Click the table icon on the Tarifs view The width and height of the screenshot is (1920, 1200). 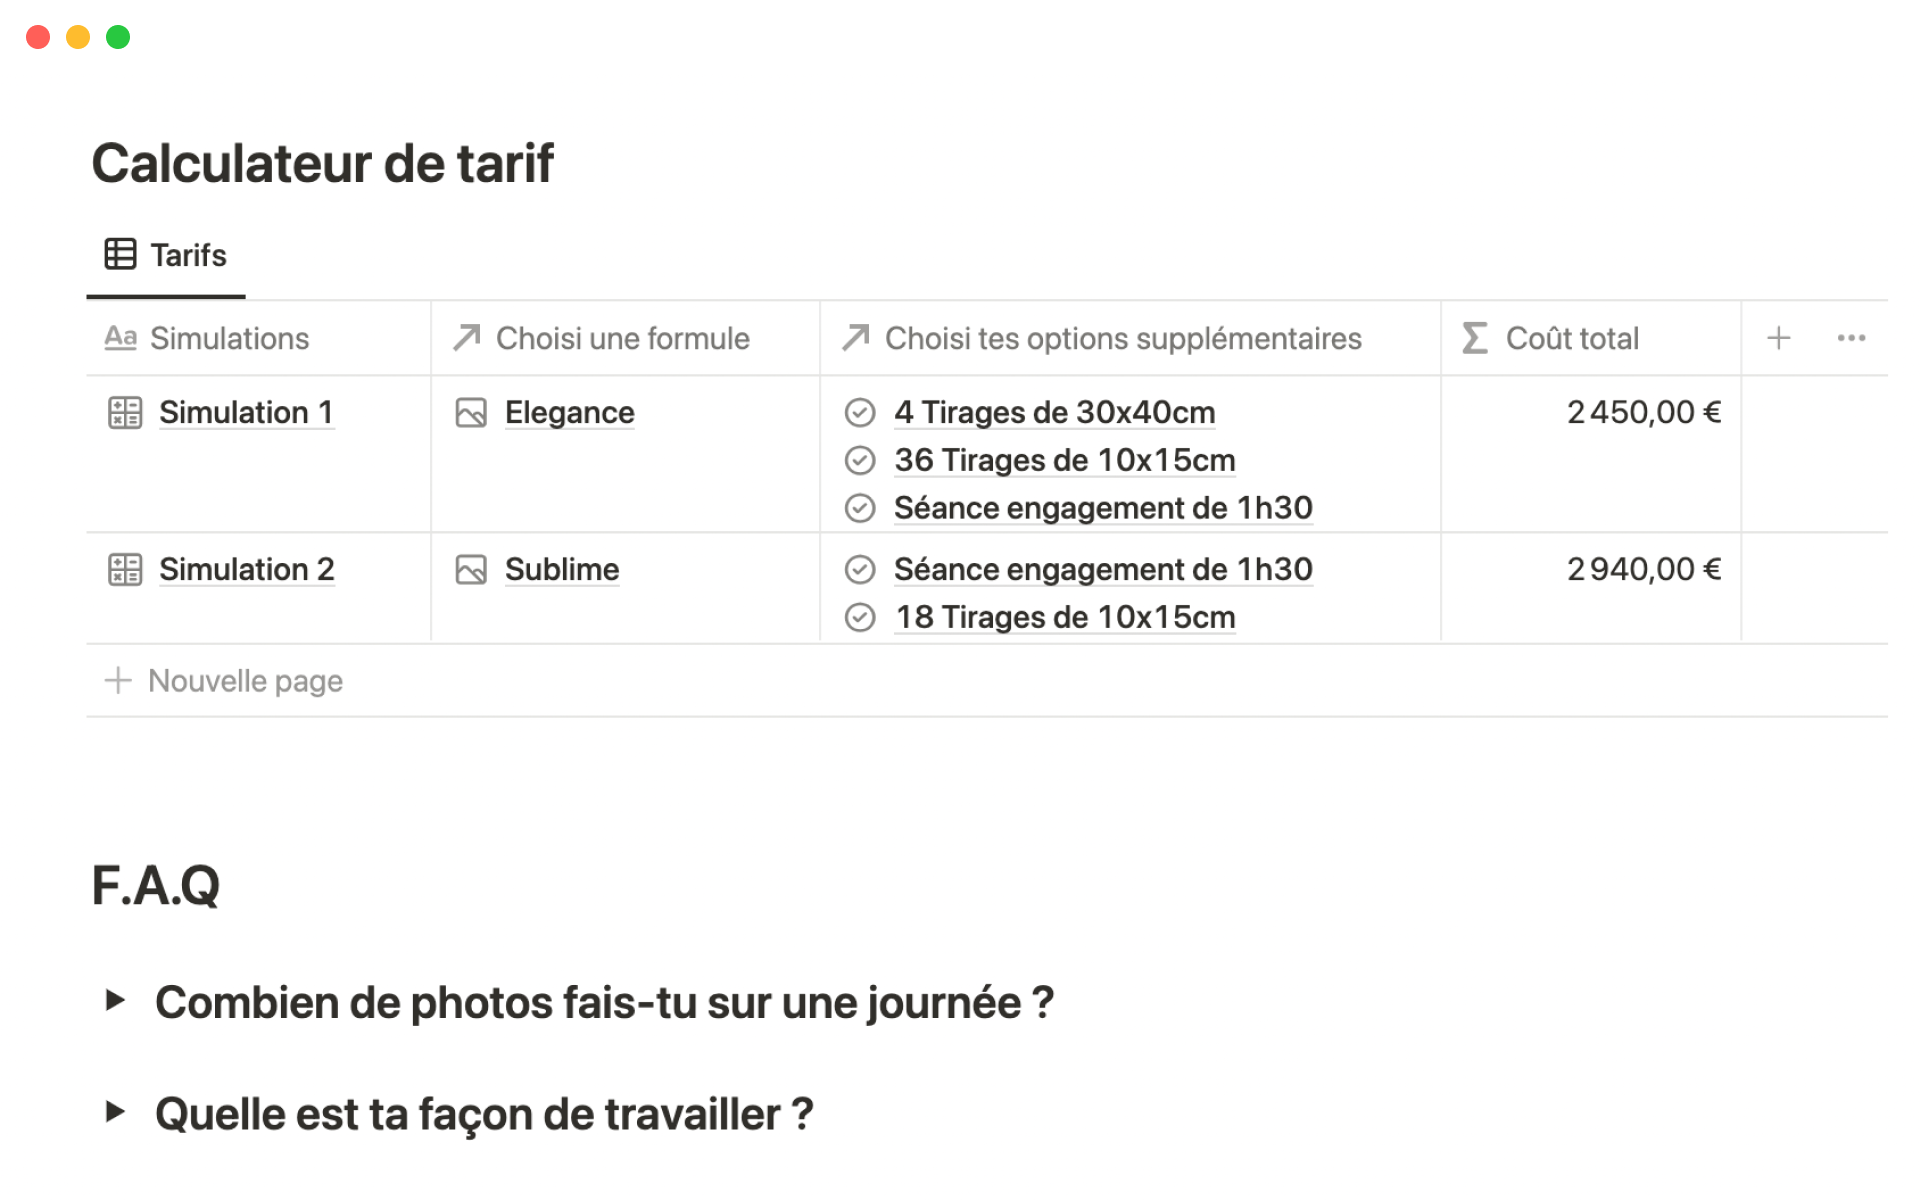coord(120,254)
